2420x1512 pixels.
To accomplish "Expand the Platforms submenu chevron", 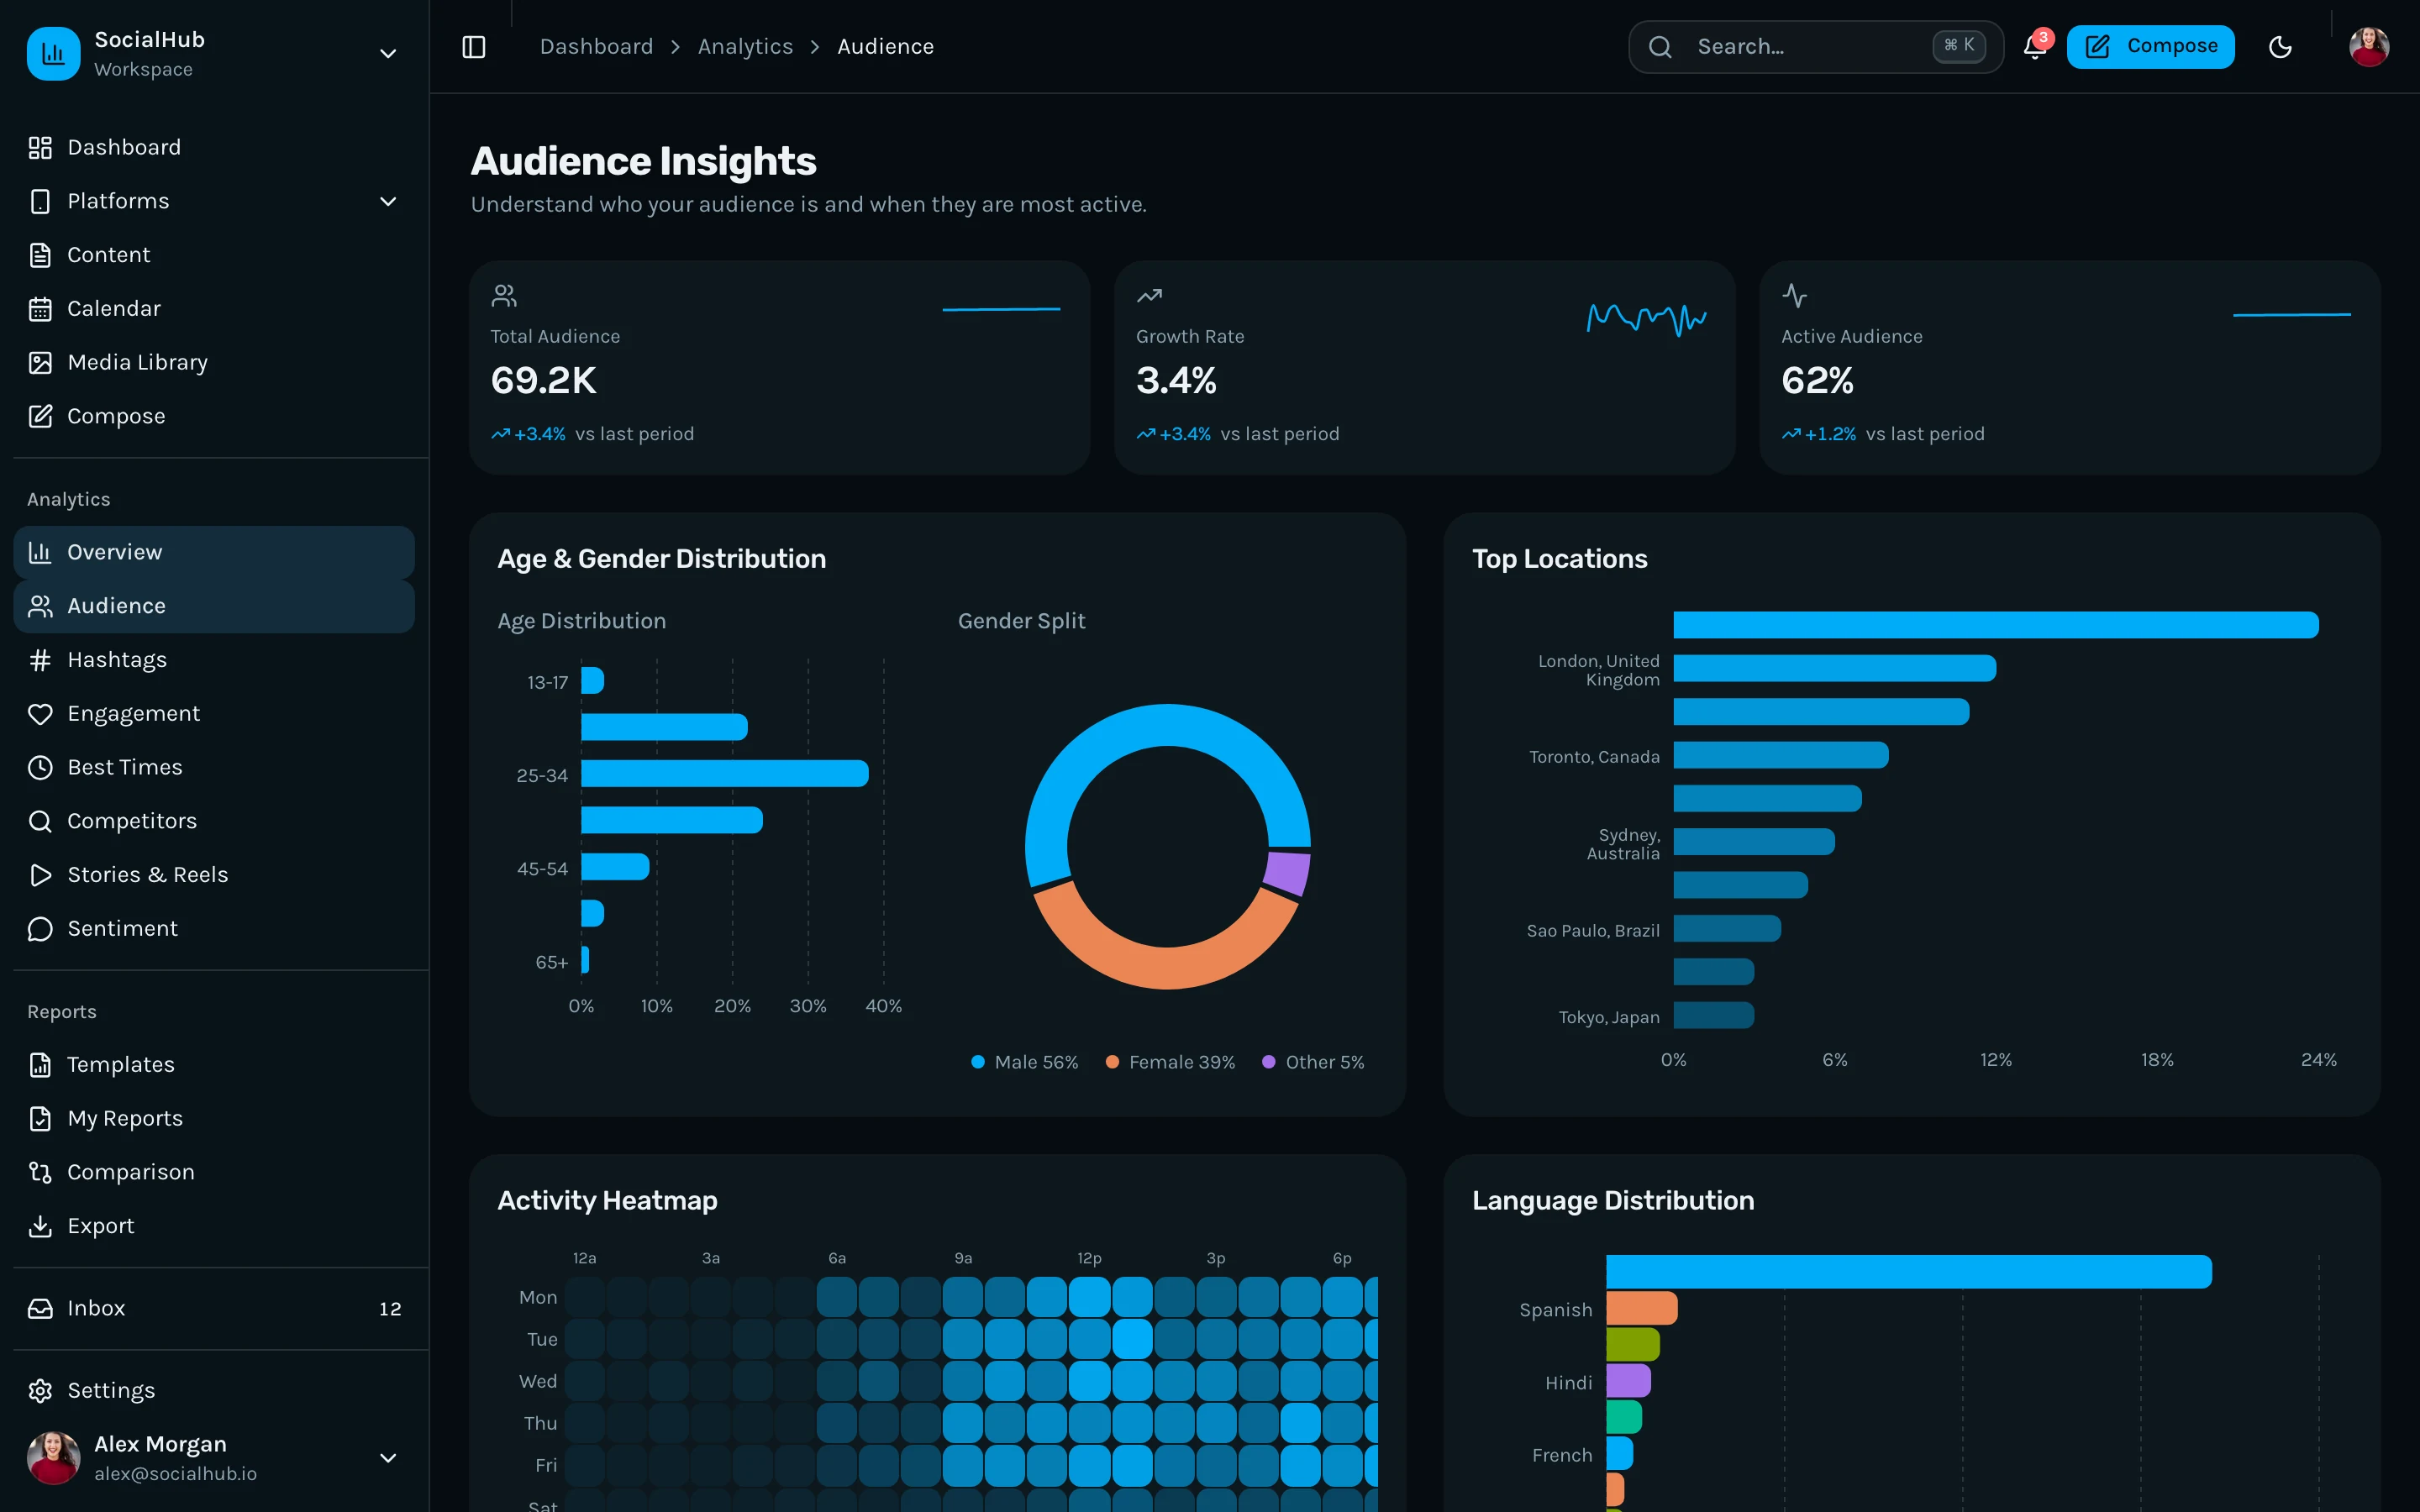I will [388, 202].
